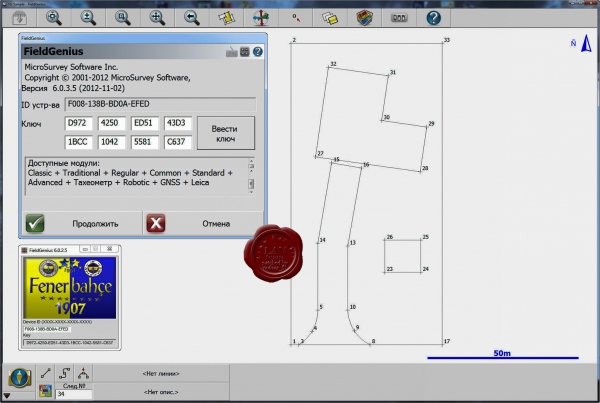Click the key field containing 43D3

tap(178, 123)
